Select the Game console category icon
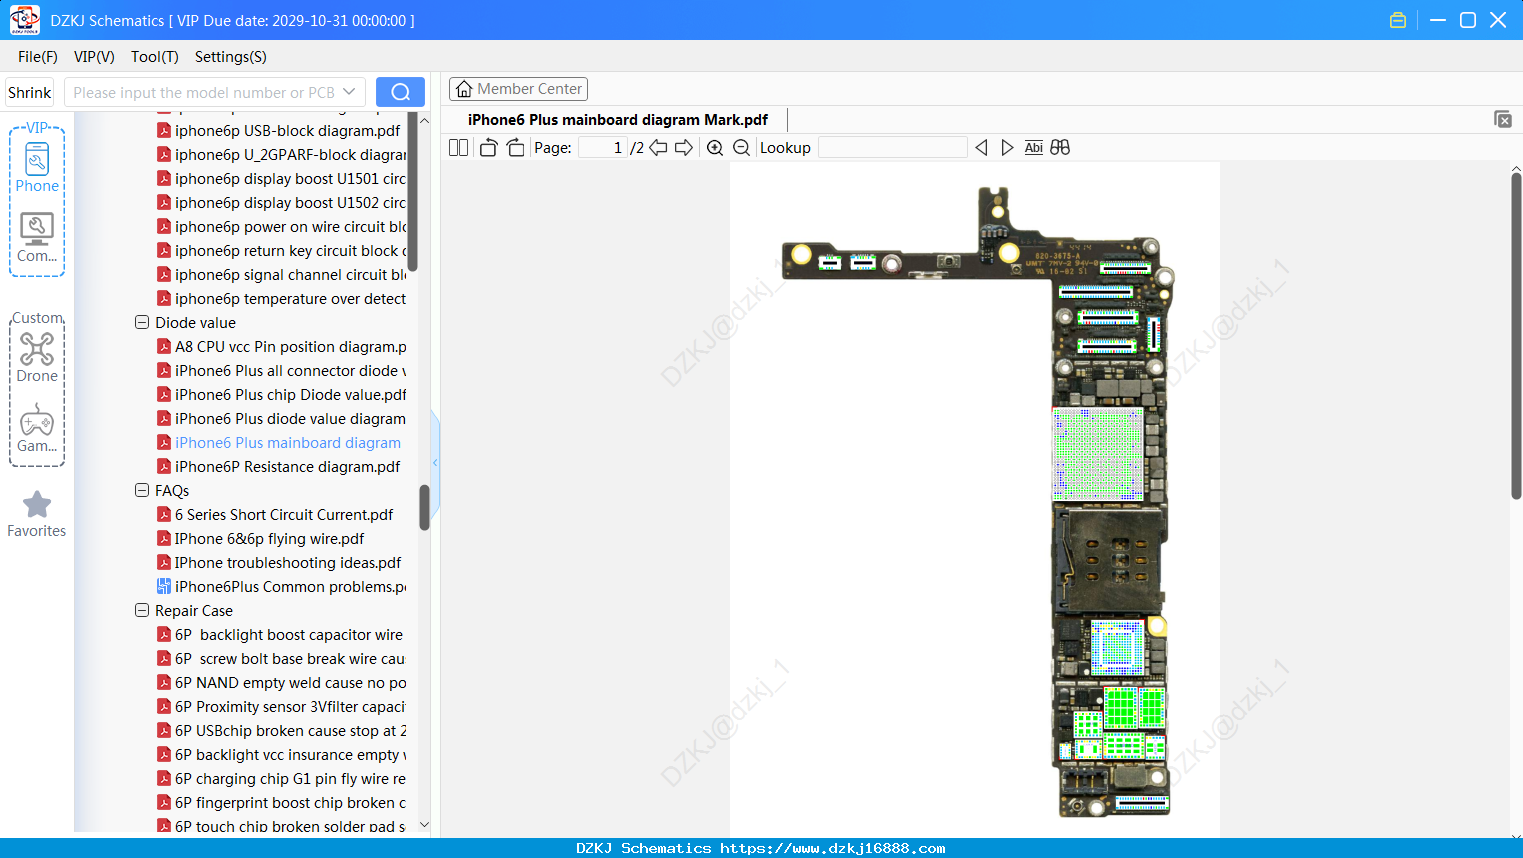This screenshot has width=1523, height=858. [x=37, y=428]
